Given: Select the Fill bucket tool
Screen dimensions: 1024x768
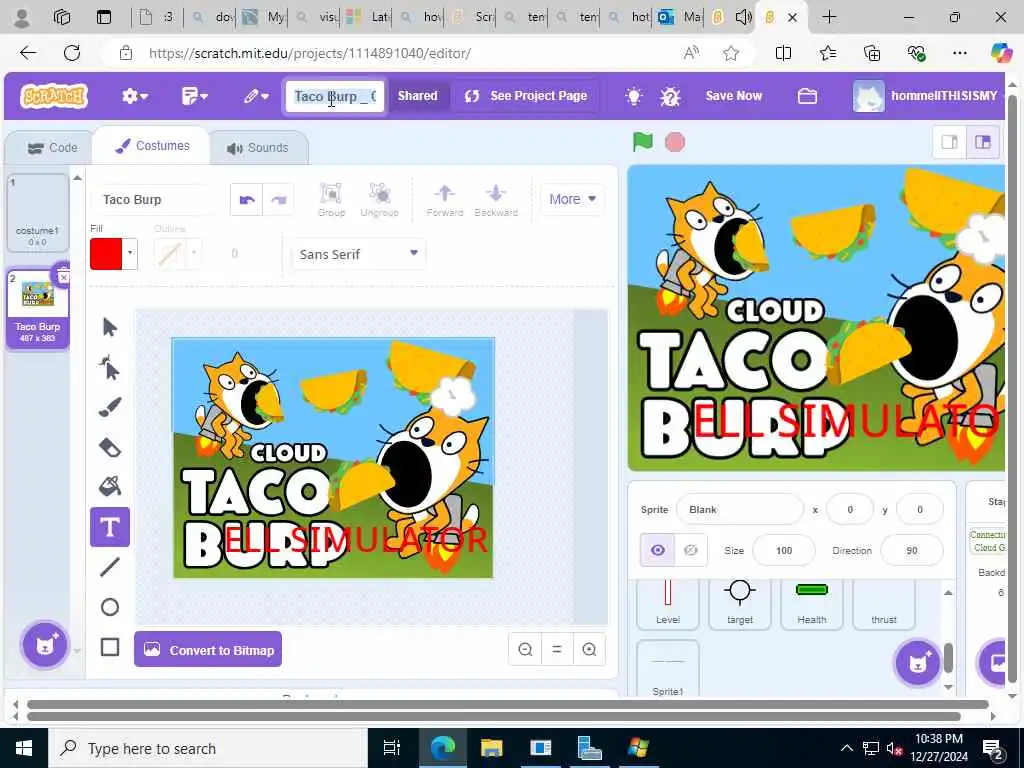Looking at the screenshot, I should pos(110,487).
